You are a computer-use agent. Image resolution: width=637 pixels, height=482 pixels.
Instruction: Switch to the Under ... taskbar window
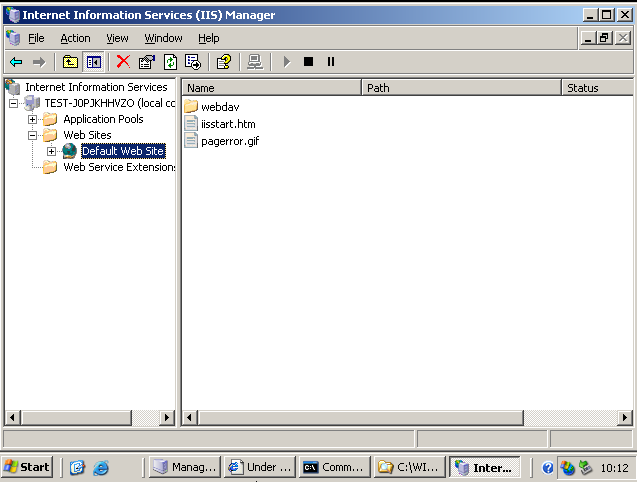coord(260,467)
